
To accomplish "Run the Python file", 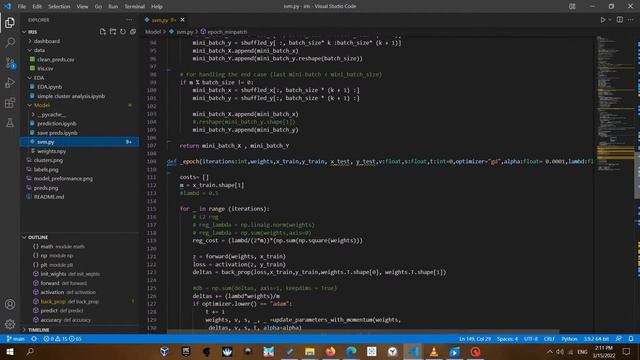I will click(x=602, y=20).
